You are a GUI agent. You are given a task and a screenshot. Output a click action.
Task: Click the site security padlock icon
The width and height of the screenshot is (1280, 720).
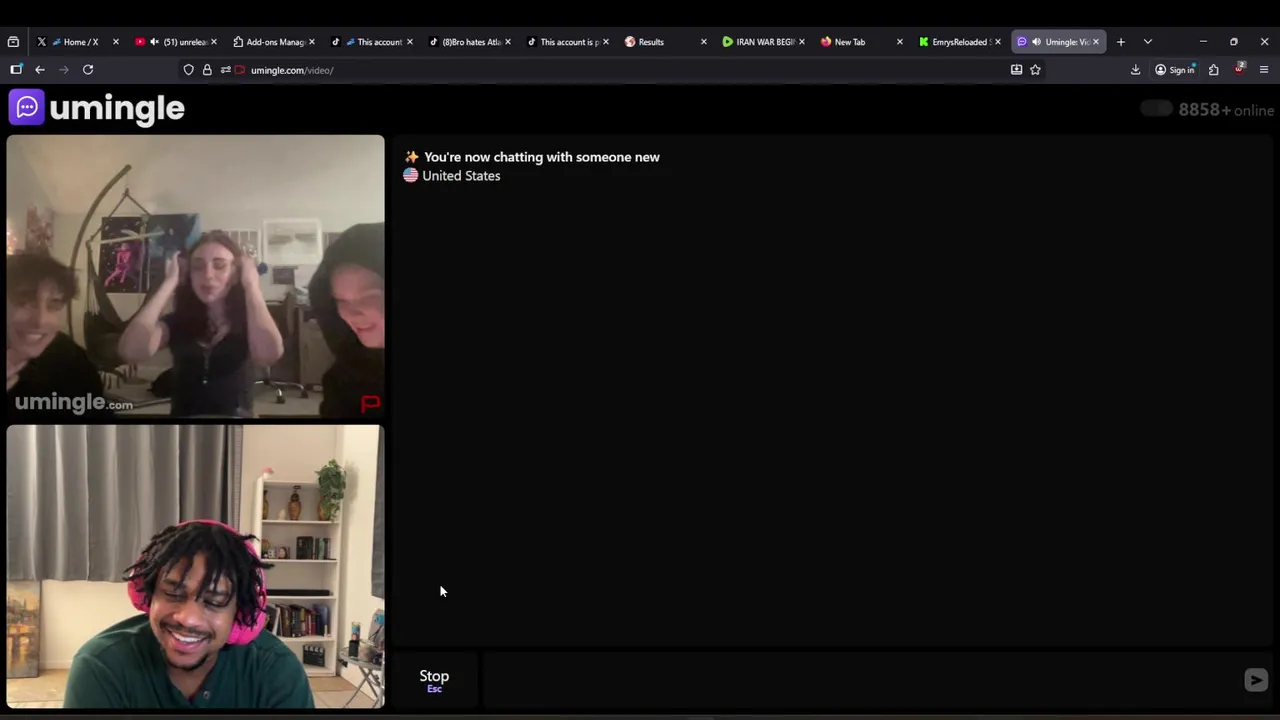[207, 70]
